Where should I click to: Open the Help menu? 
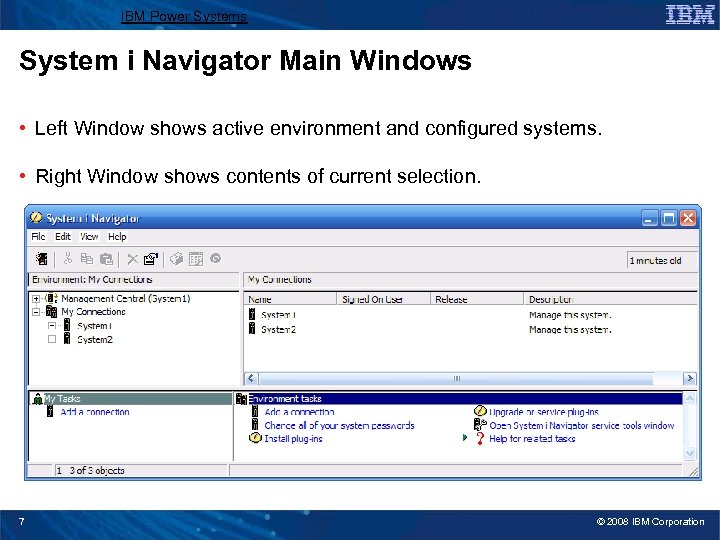pyautogui.click(x=117, y=237)
